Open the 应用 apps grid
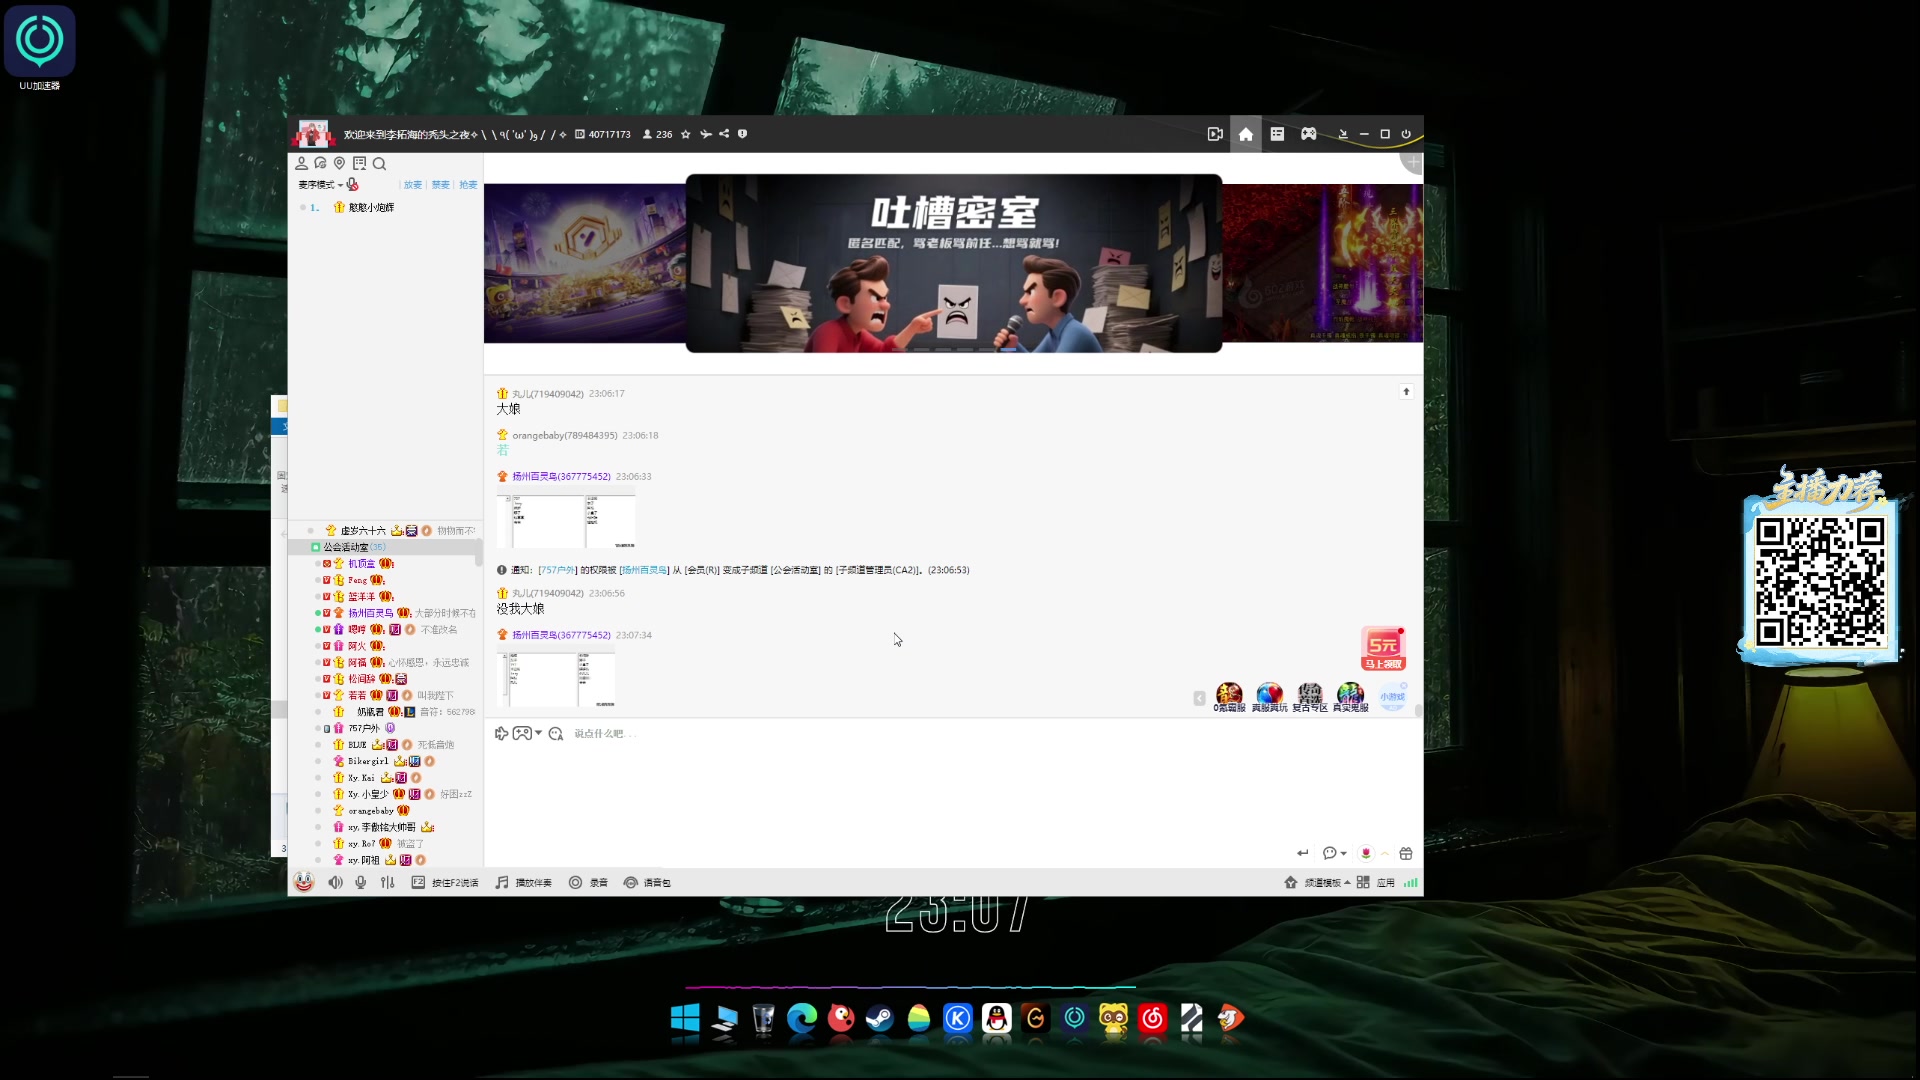 [1376, 883]
